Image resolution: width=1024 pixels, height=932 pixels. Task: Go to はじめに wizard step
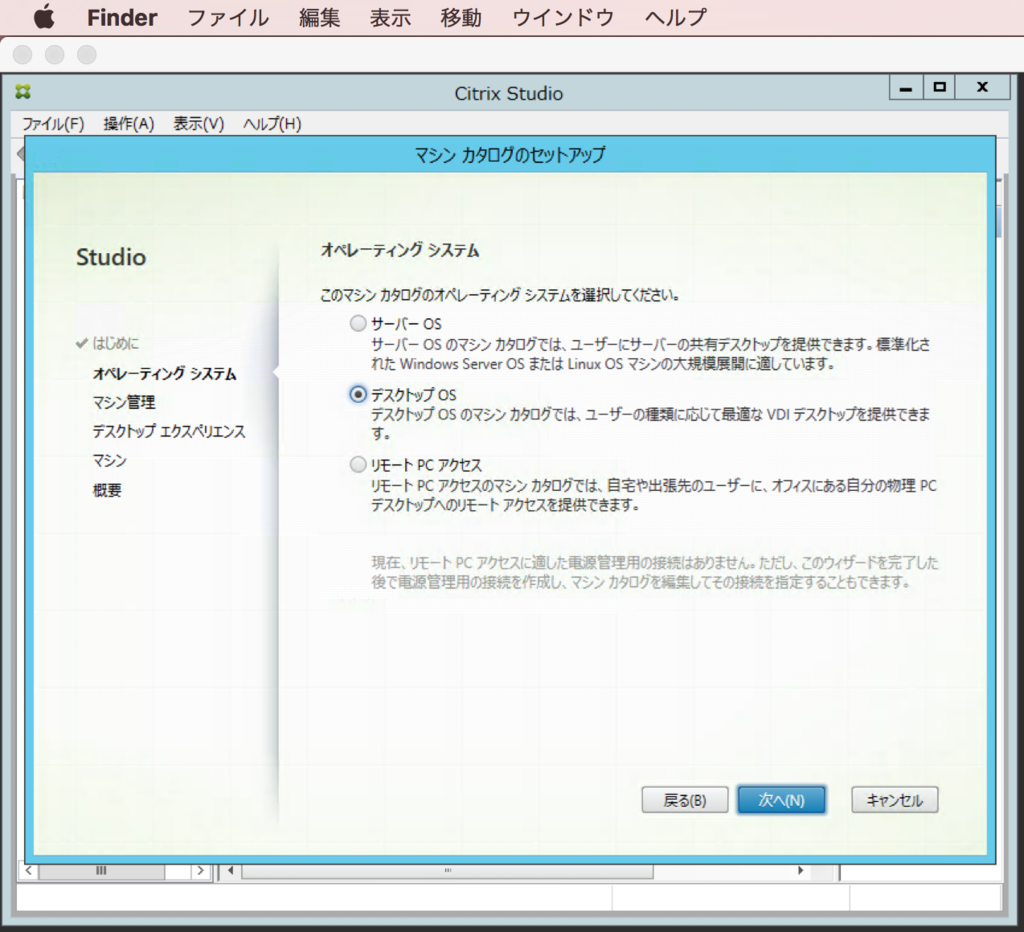coord(116,343)
